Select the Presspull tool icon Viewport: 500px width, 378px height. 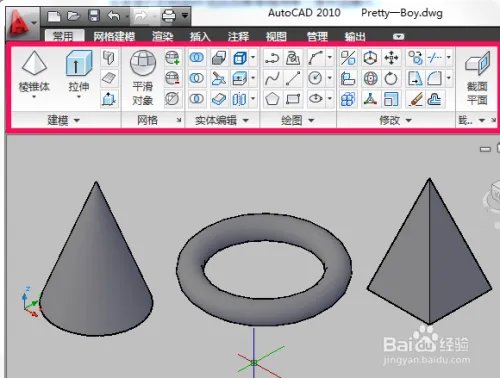point(109,99)
